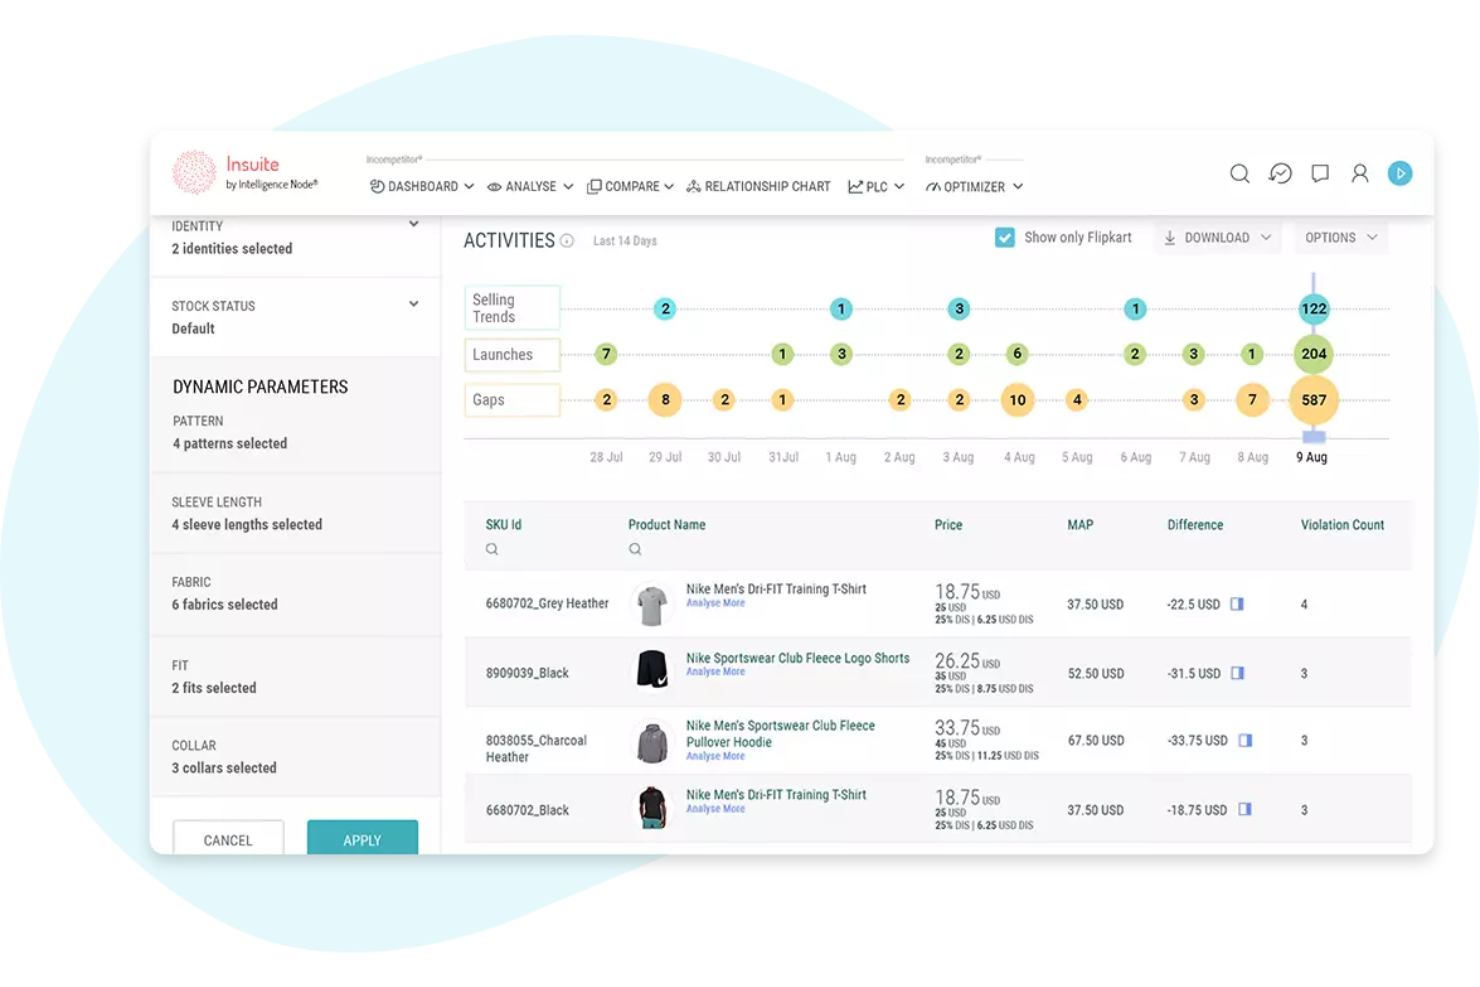Image resolution: width=1480 pixels, height=987 pixels.
Task: Click the Activities info icon
Action: [x=567, y=241]
